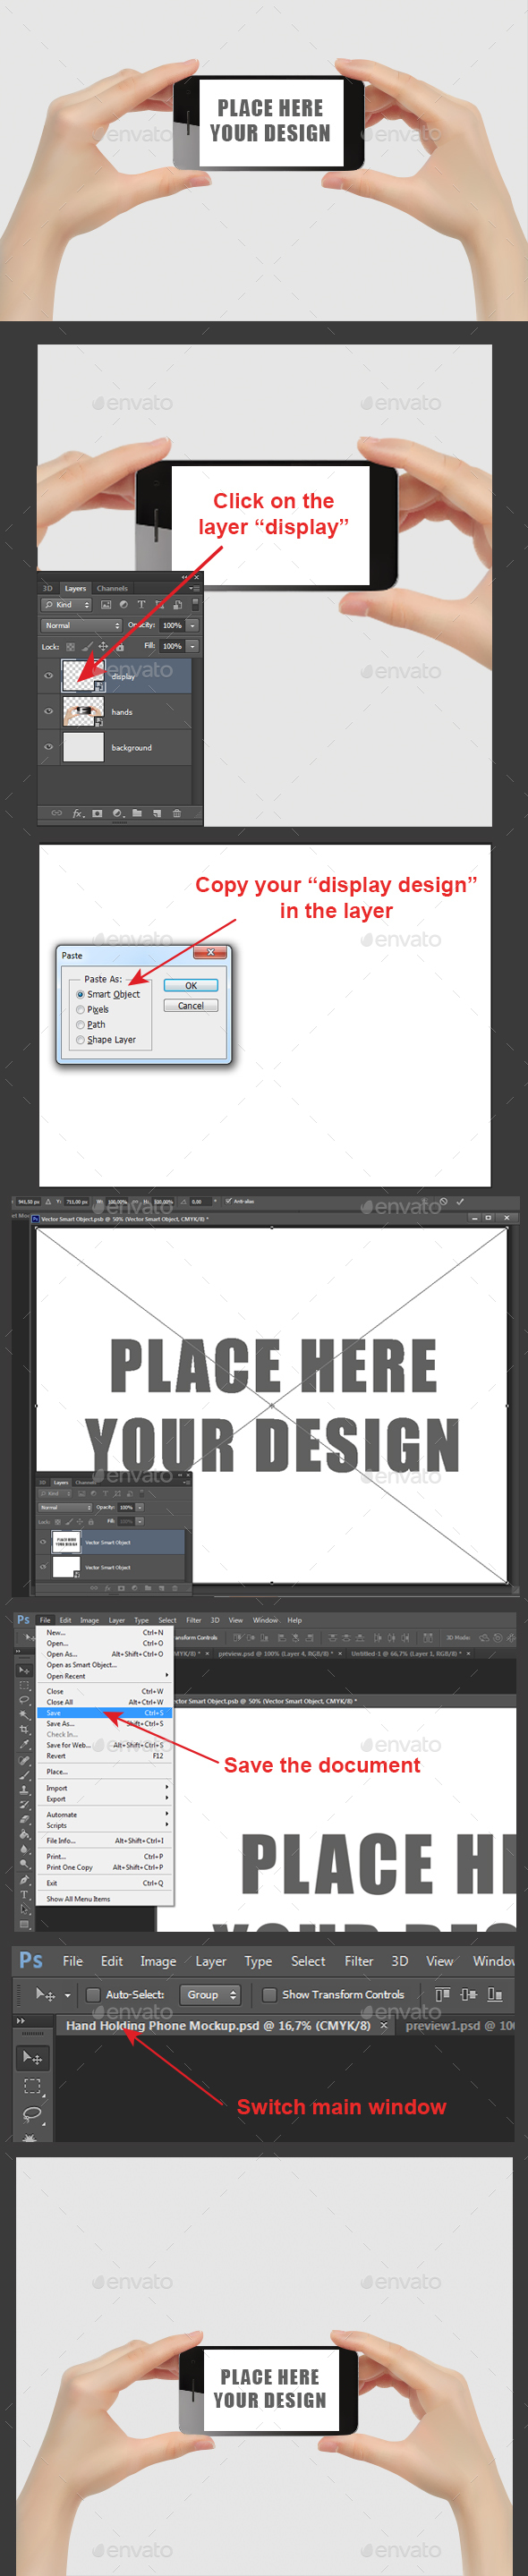Click the create new layer icon
The width and height of the screenshot is (528, 2576).
coord(157,814)
